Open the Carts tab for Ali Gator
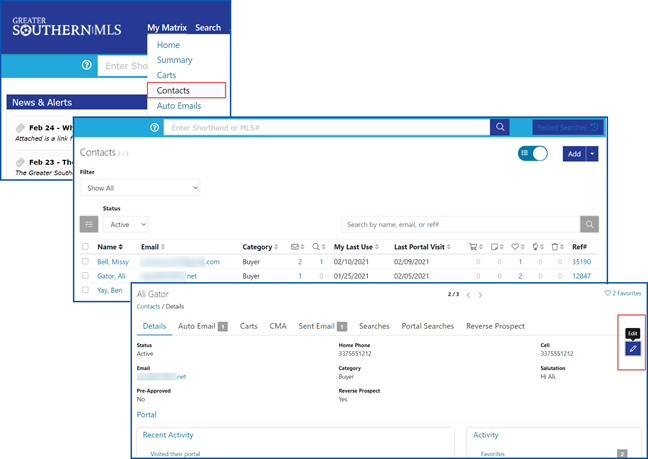Image resolution: width=648 pixels, height=459 pixels. coord(248,326)
